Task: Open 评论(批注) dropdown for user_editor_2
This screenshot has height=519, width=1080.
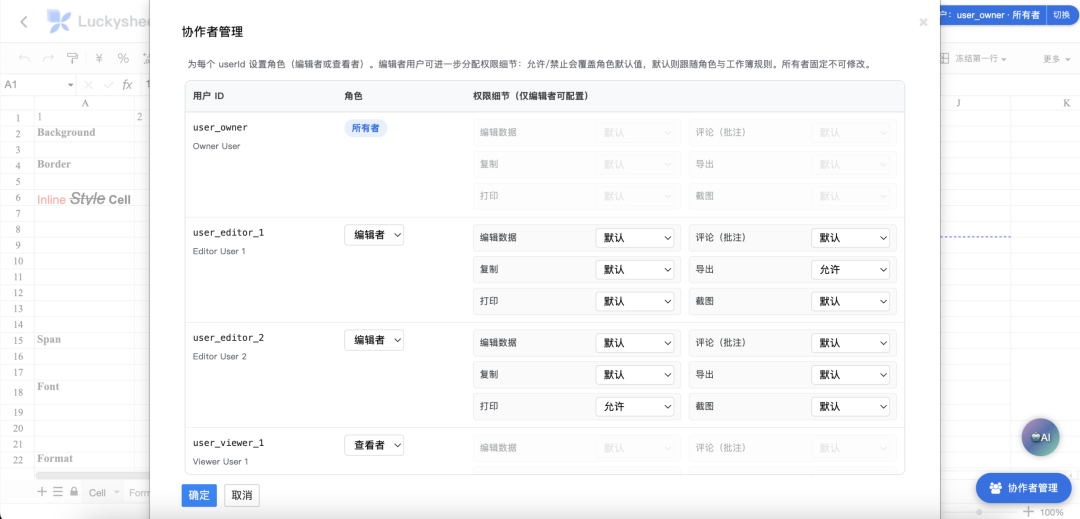Action: (x=850, y=343)
